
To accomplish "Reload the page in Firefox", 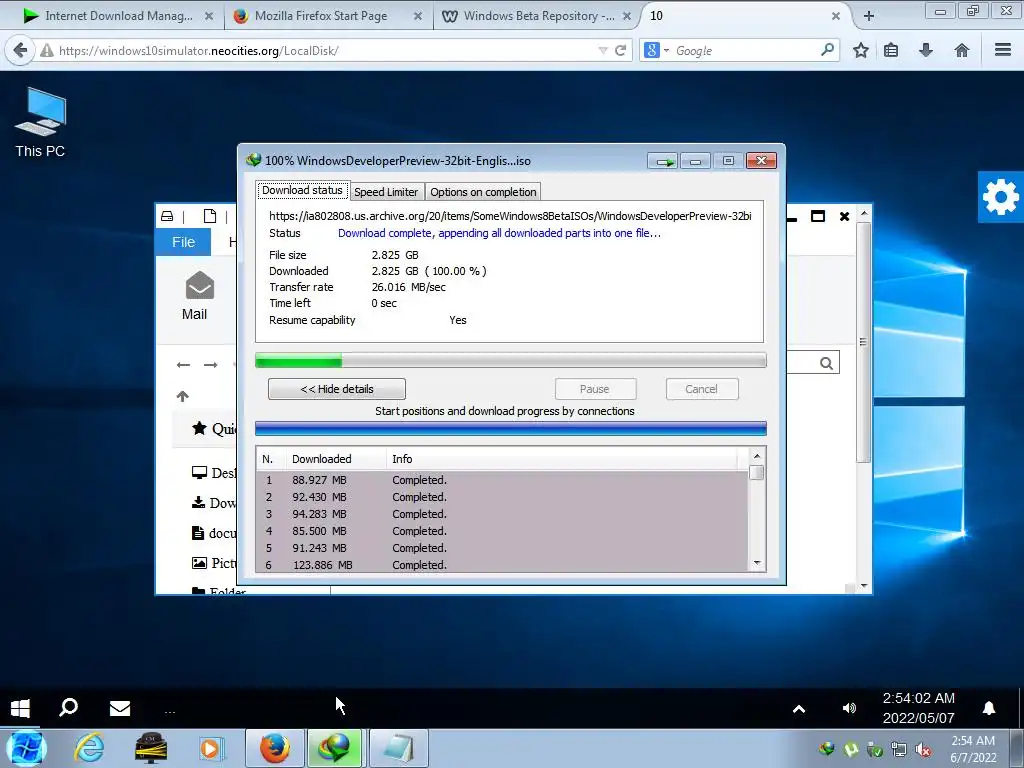I will tap(620, 50).
